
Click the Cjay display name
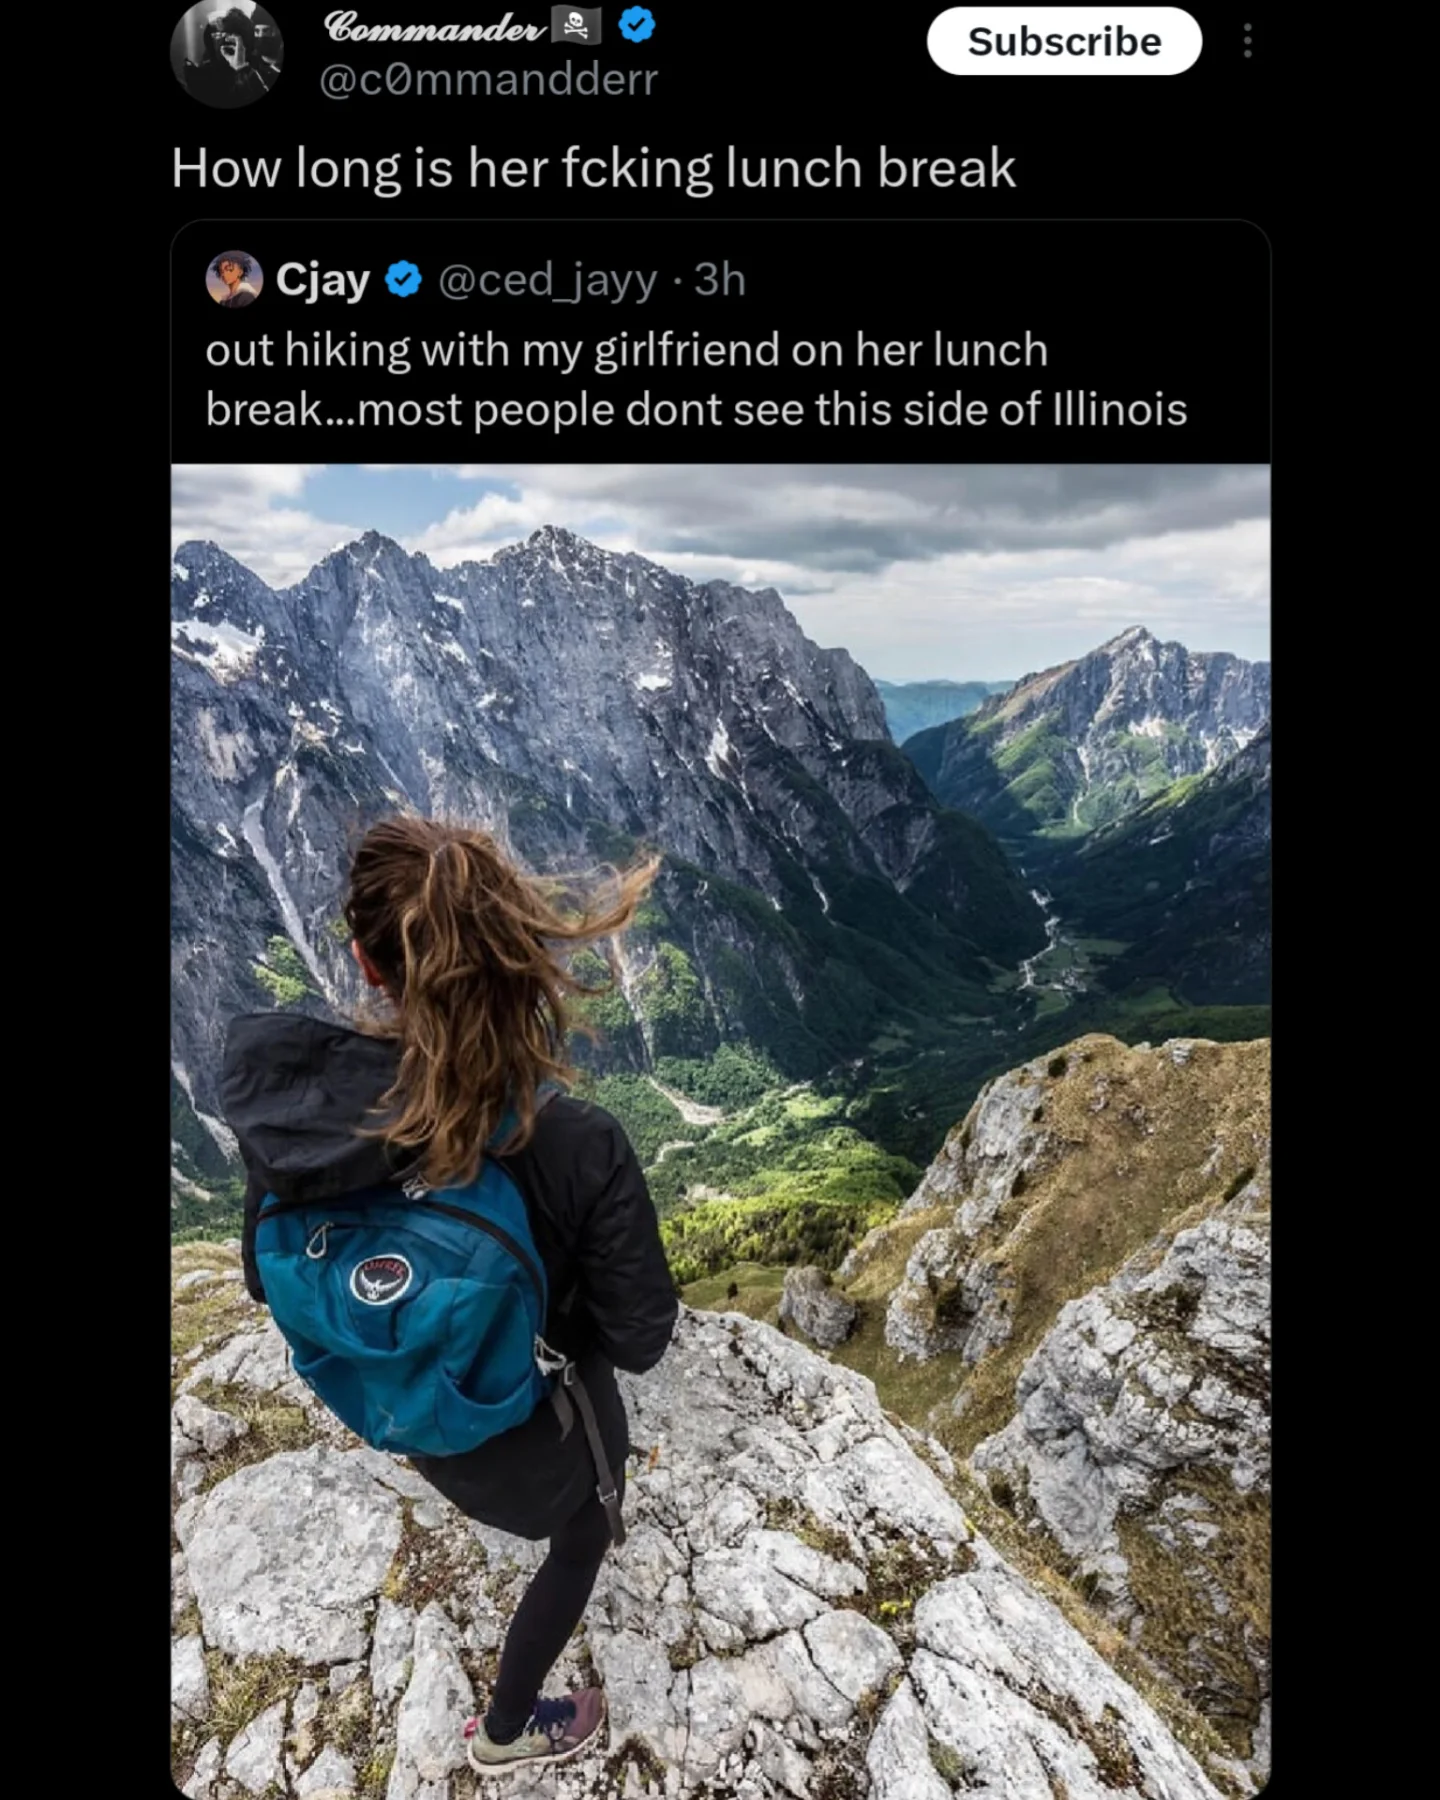click(x=322, y=280)
